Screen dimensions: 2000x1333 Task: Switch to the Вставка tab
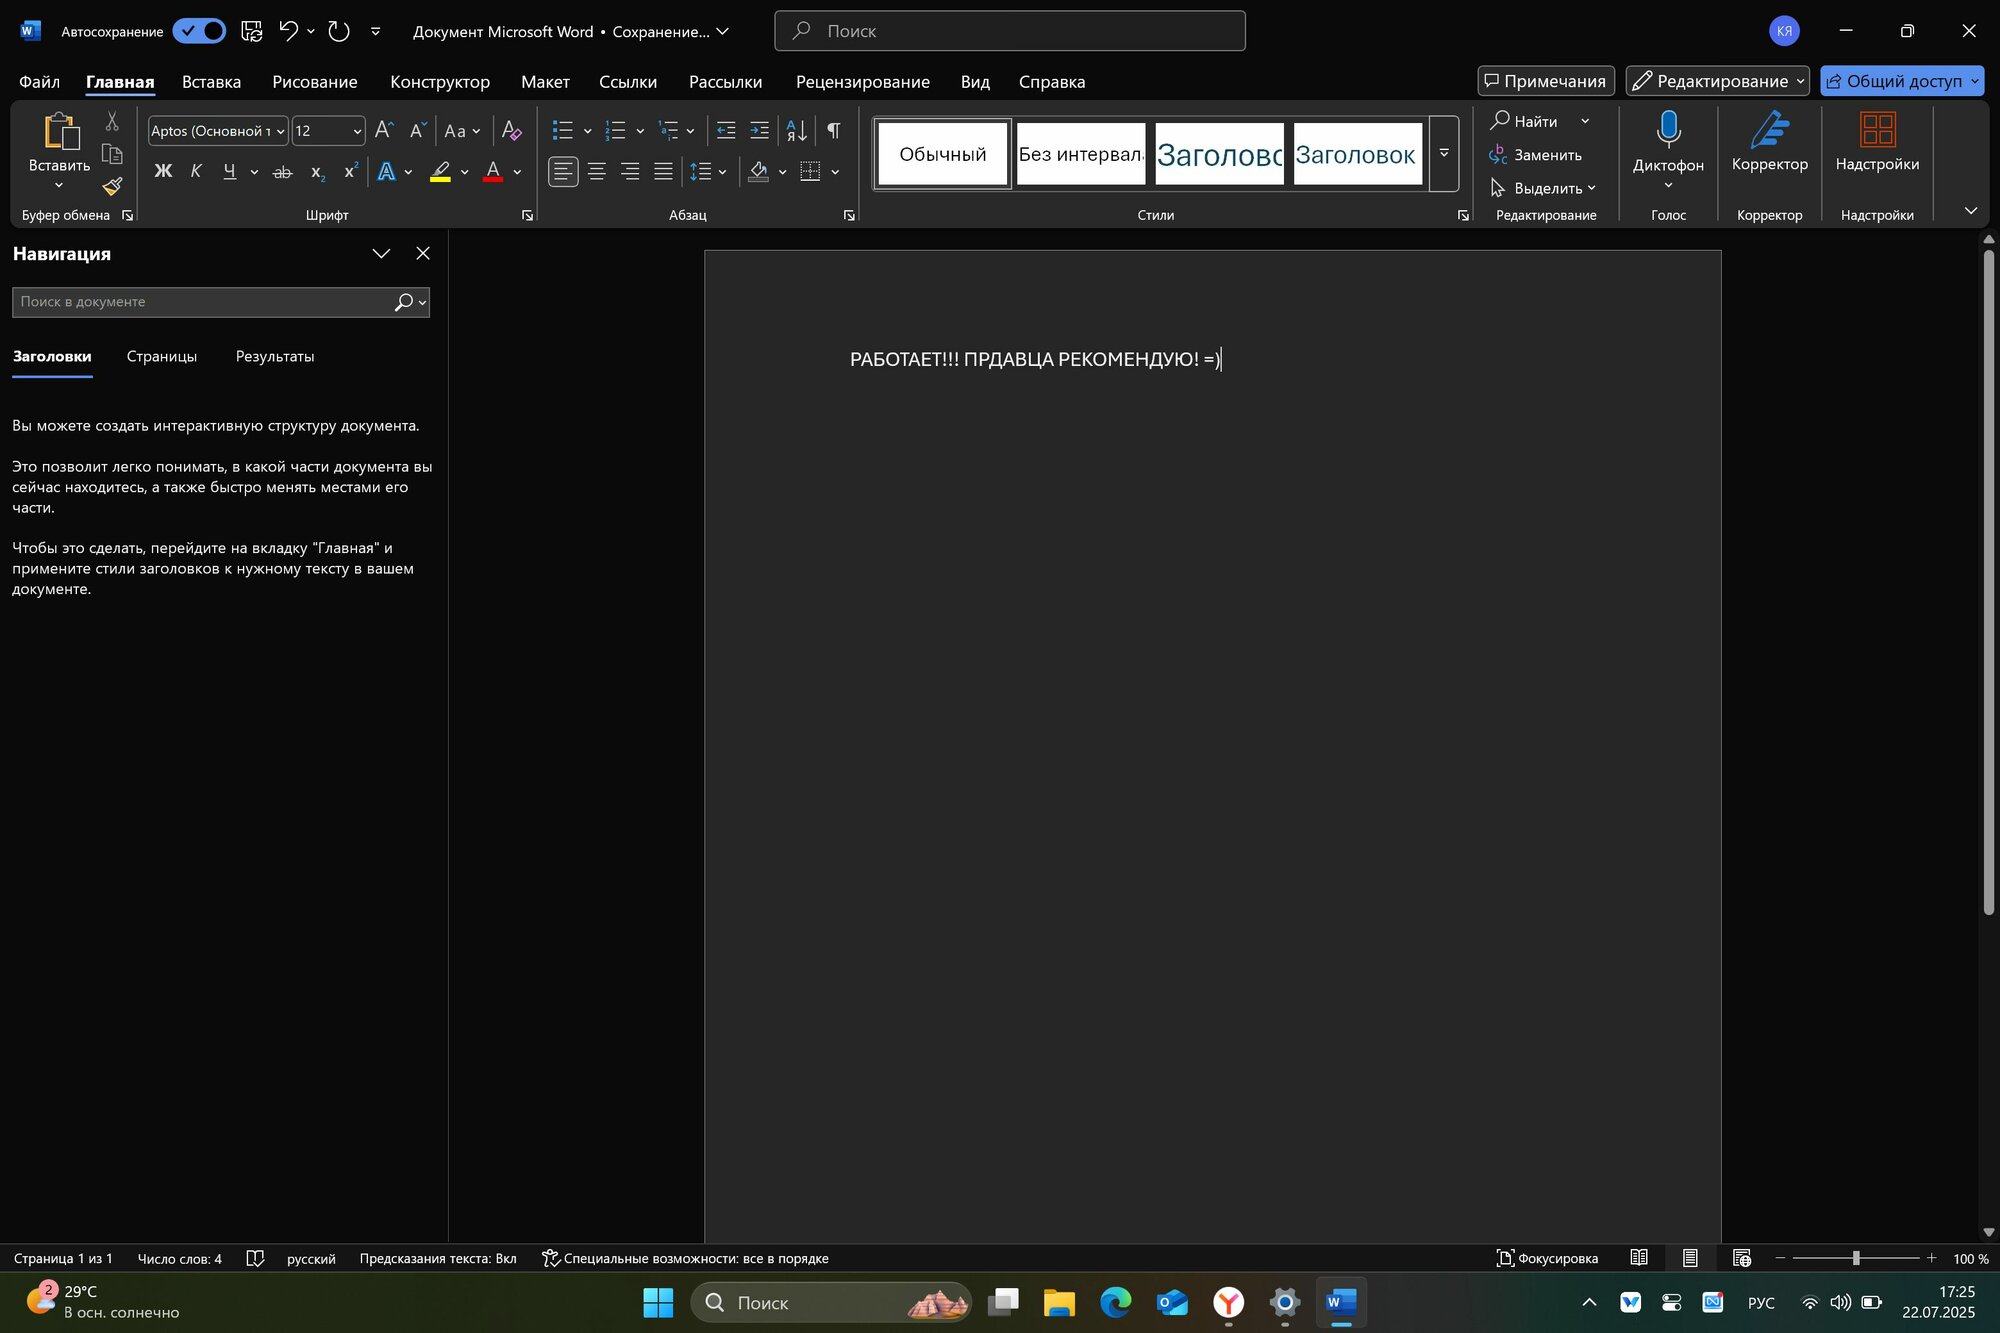pyautogui.click(x=211, y=82)
